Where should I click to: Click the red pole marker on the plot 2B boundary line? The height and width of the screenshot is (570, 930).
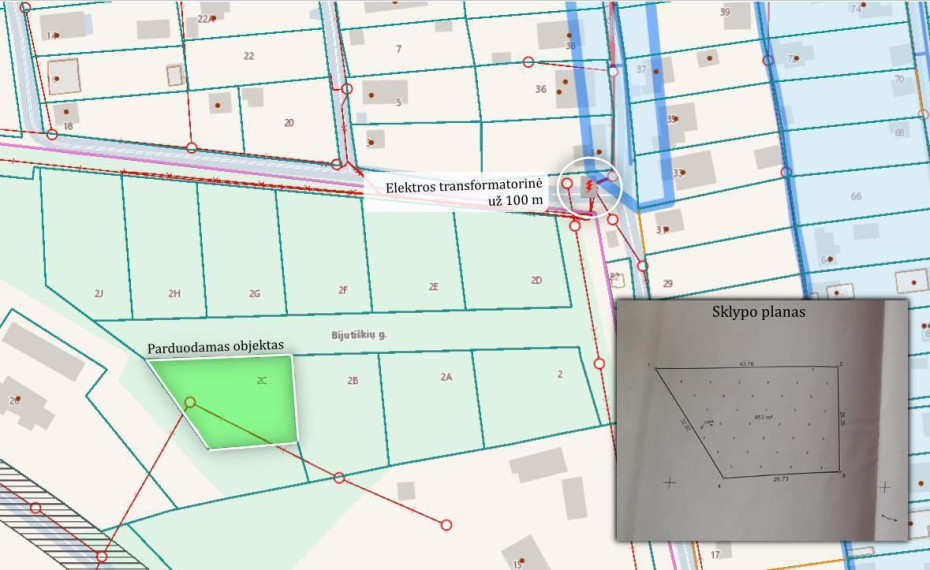(x=339, y=477)
